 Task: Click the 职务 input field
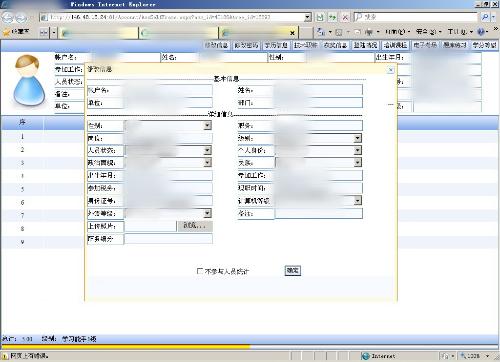[x=318, y=125]
